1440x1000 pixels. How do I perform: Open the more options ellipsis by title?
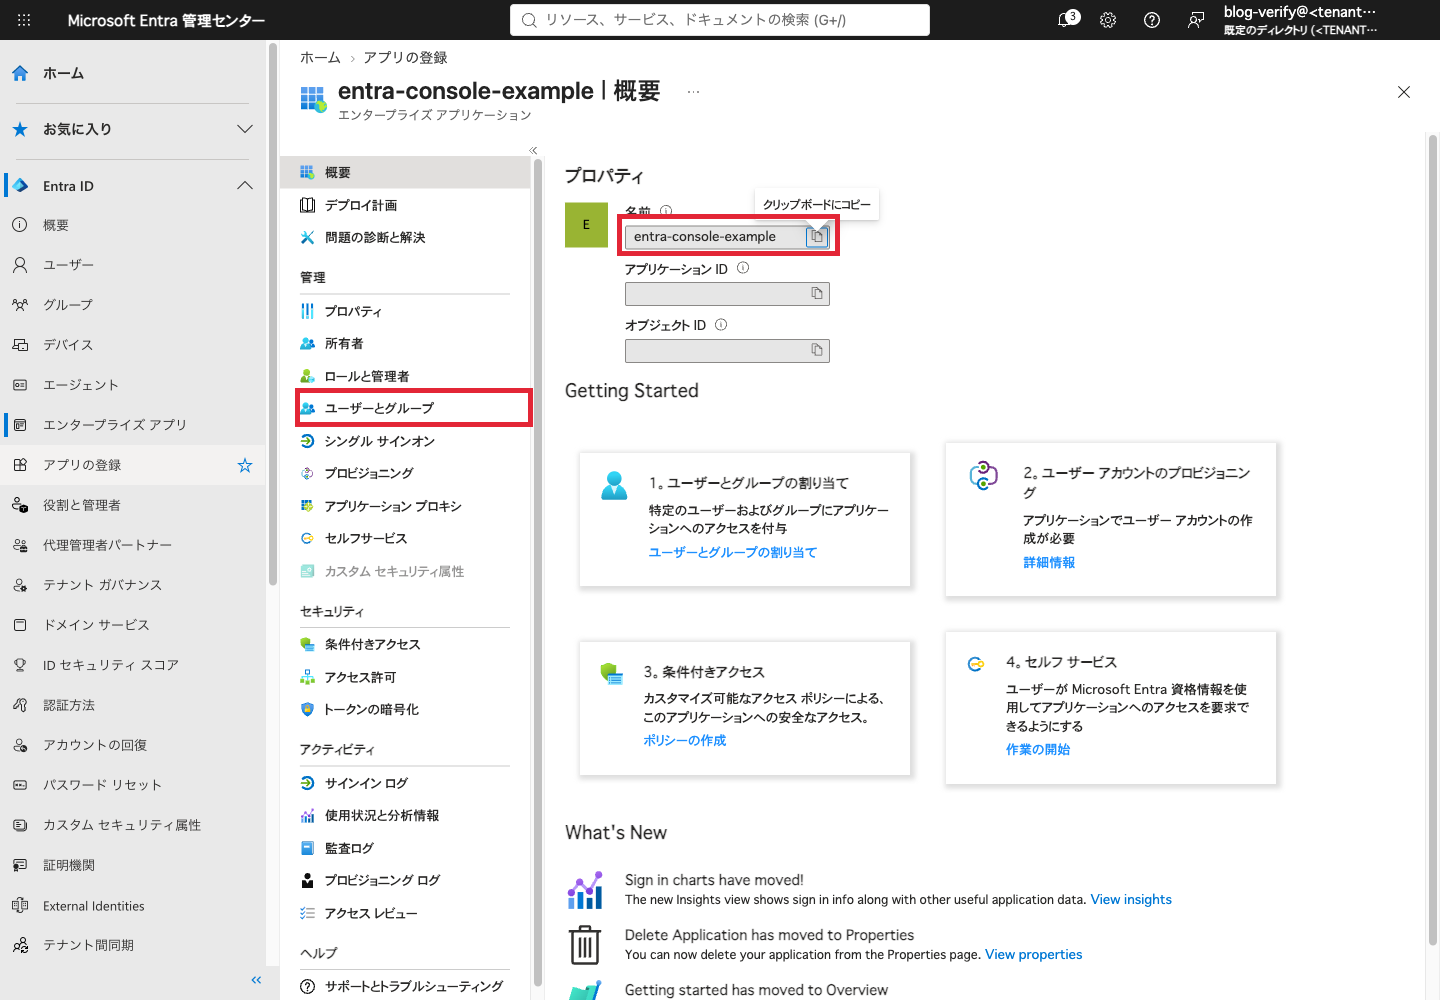(693, 92)
